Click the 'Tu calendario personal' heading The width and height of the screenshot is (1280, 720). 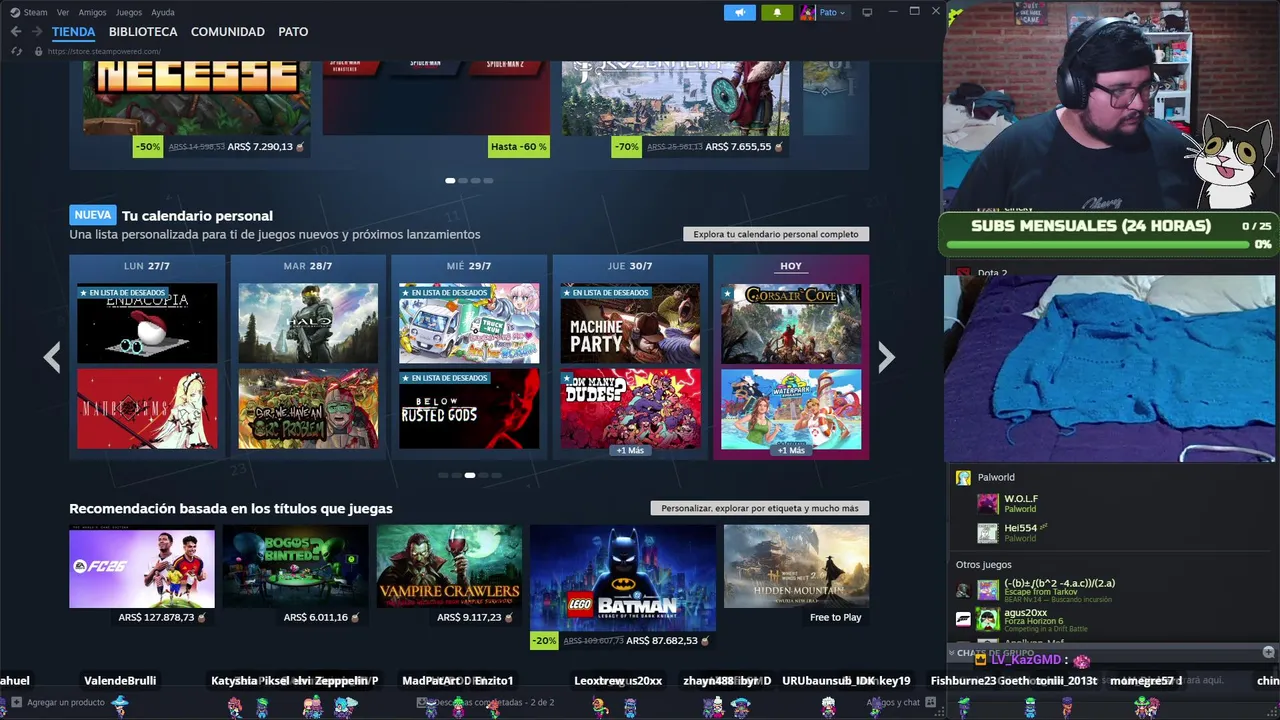point(197,216)
